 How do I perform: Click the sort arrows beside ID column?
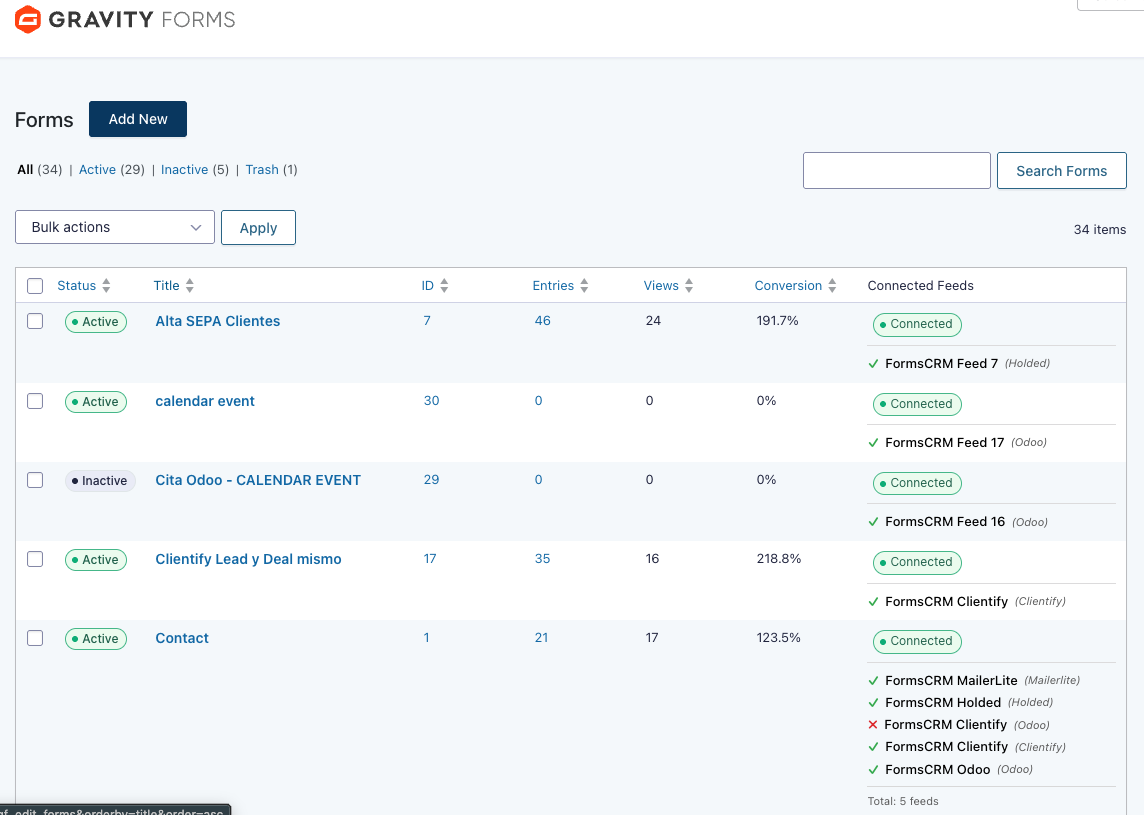444,286
